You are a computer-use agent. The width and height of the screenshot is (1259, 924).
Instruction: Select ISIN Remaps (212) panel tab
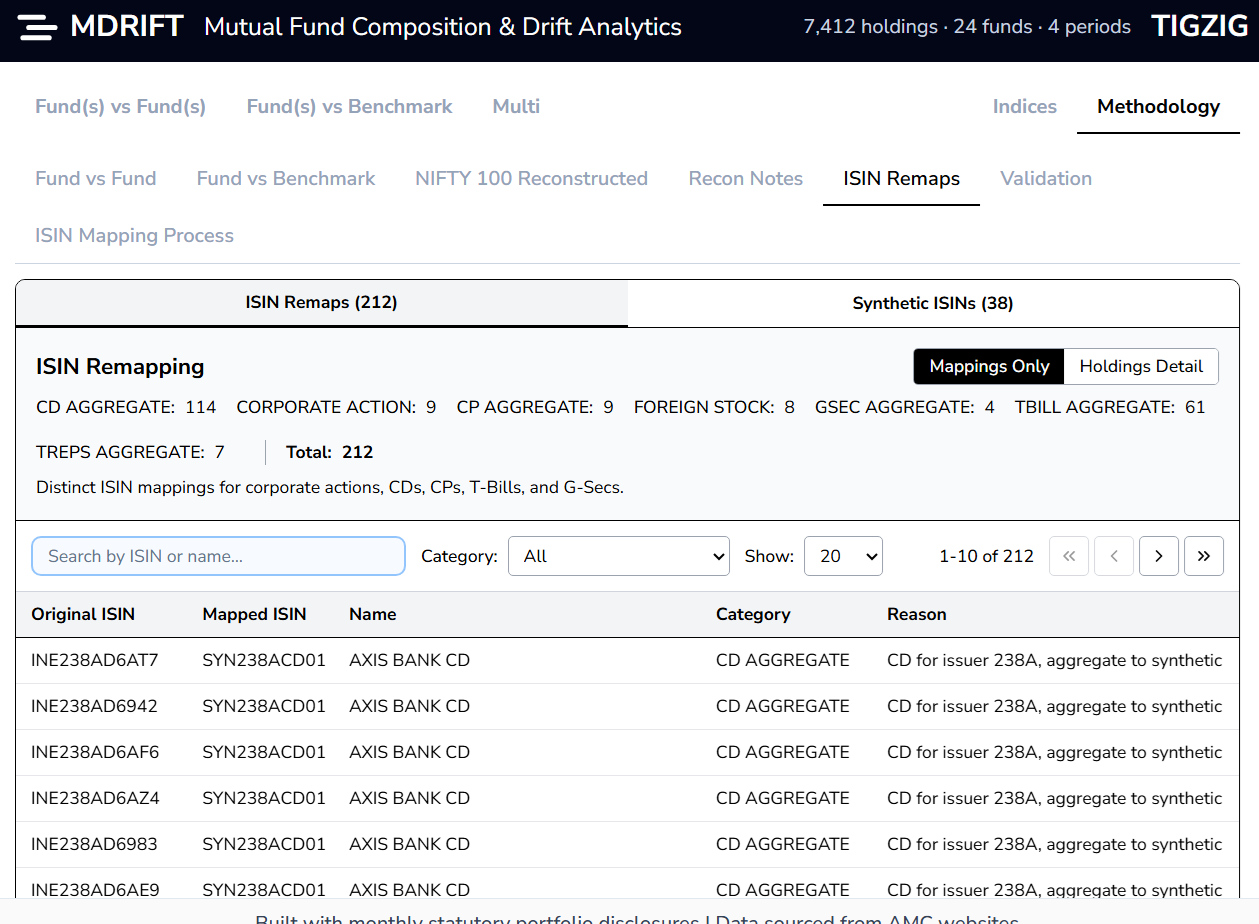[x=321, y=302]
